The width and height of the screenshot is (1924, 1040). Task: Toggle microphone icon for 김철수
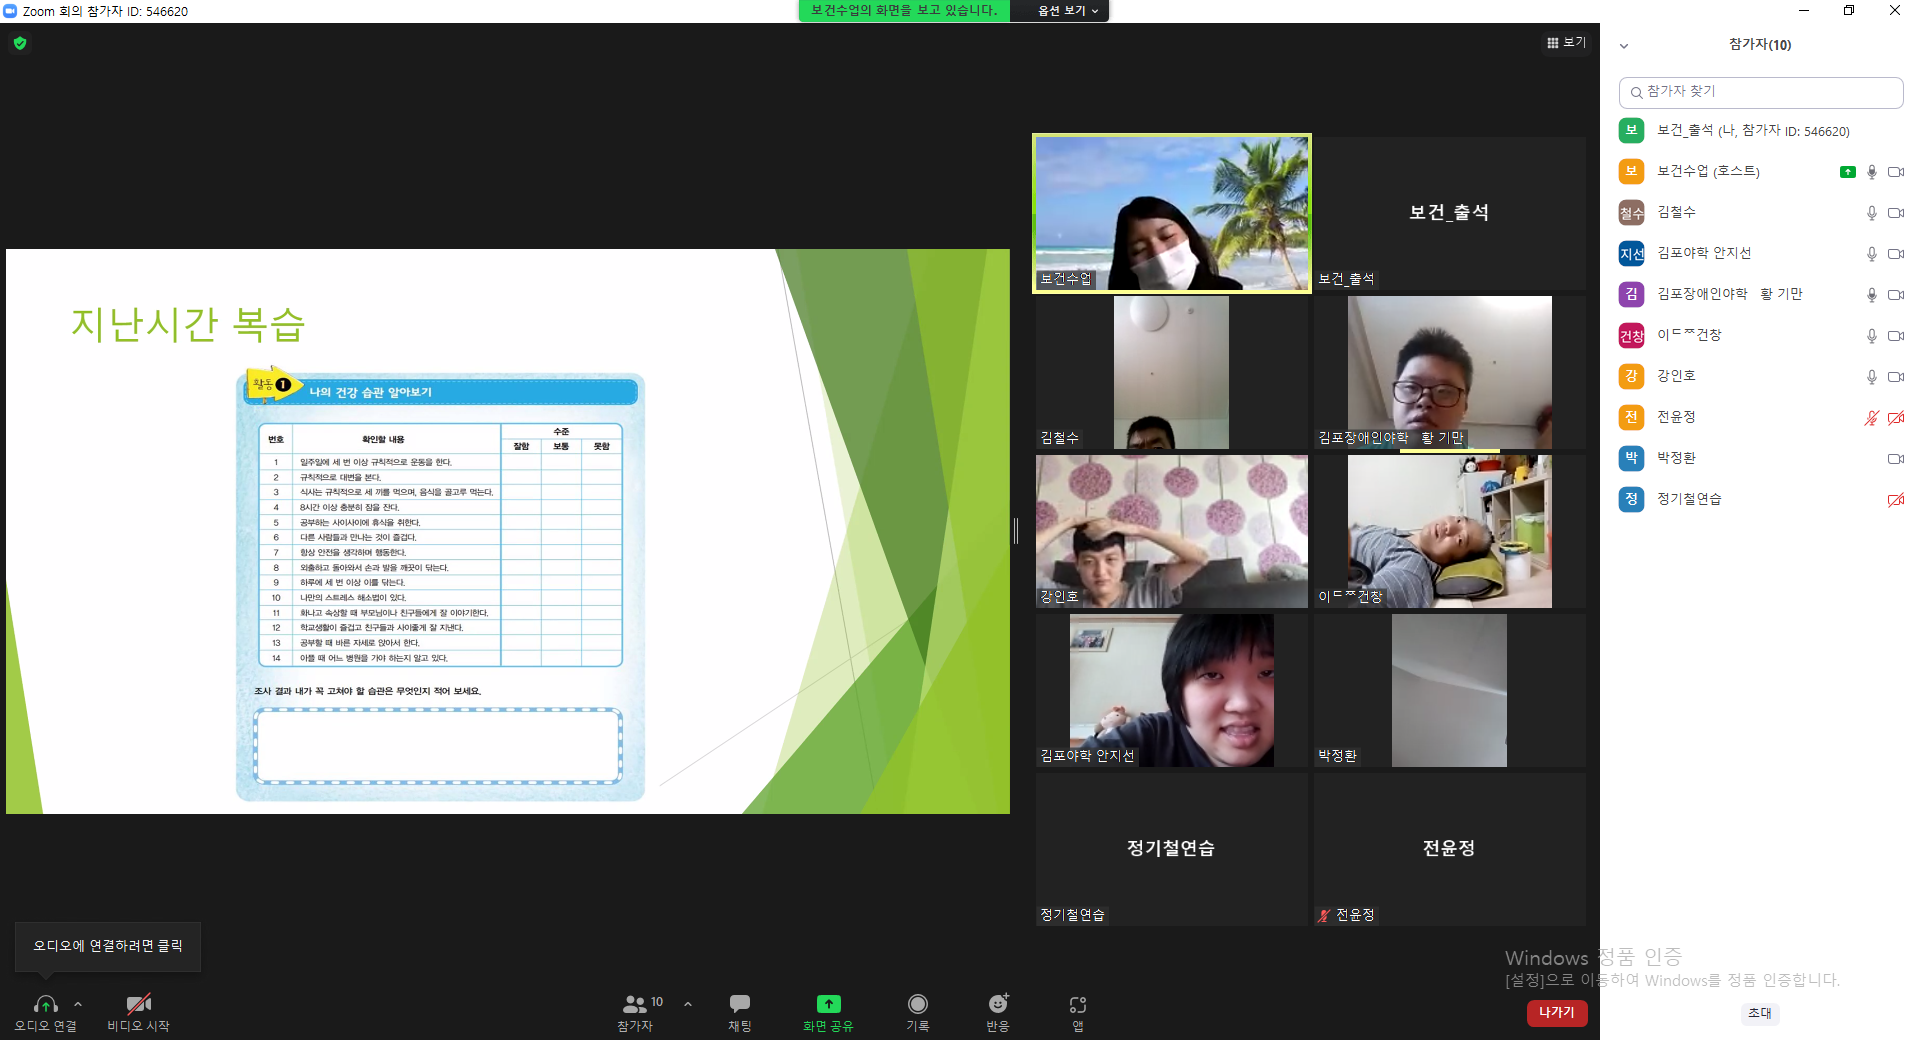1871,213
